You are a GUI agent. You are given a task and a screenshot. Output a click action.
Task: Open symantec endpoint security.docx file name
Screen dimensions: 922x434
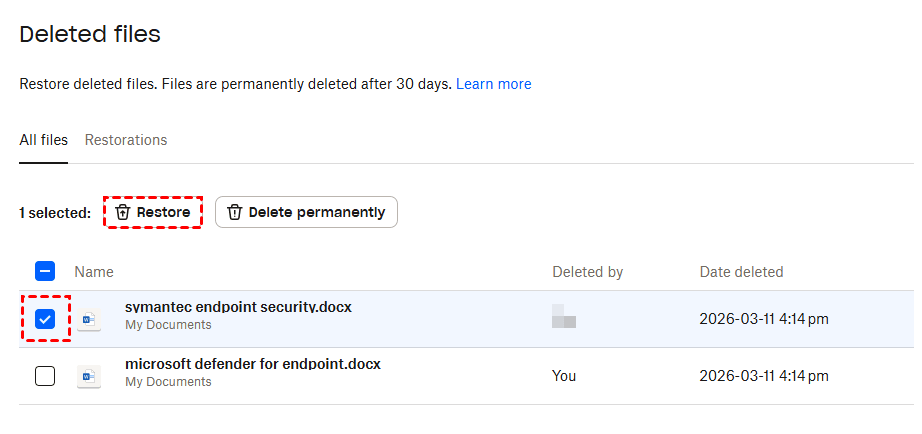click(238, 307)
